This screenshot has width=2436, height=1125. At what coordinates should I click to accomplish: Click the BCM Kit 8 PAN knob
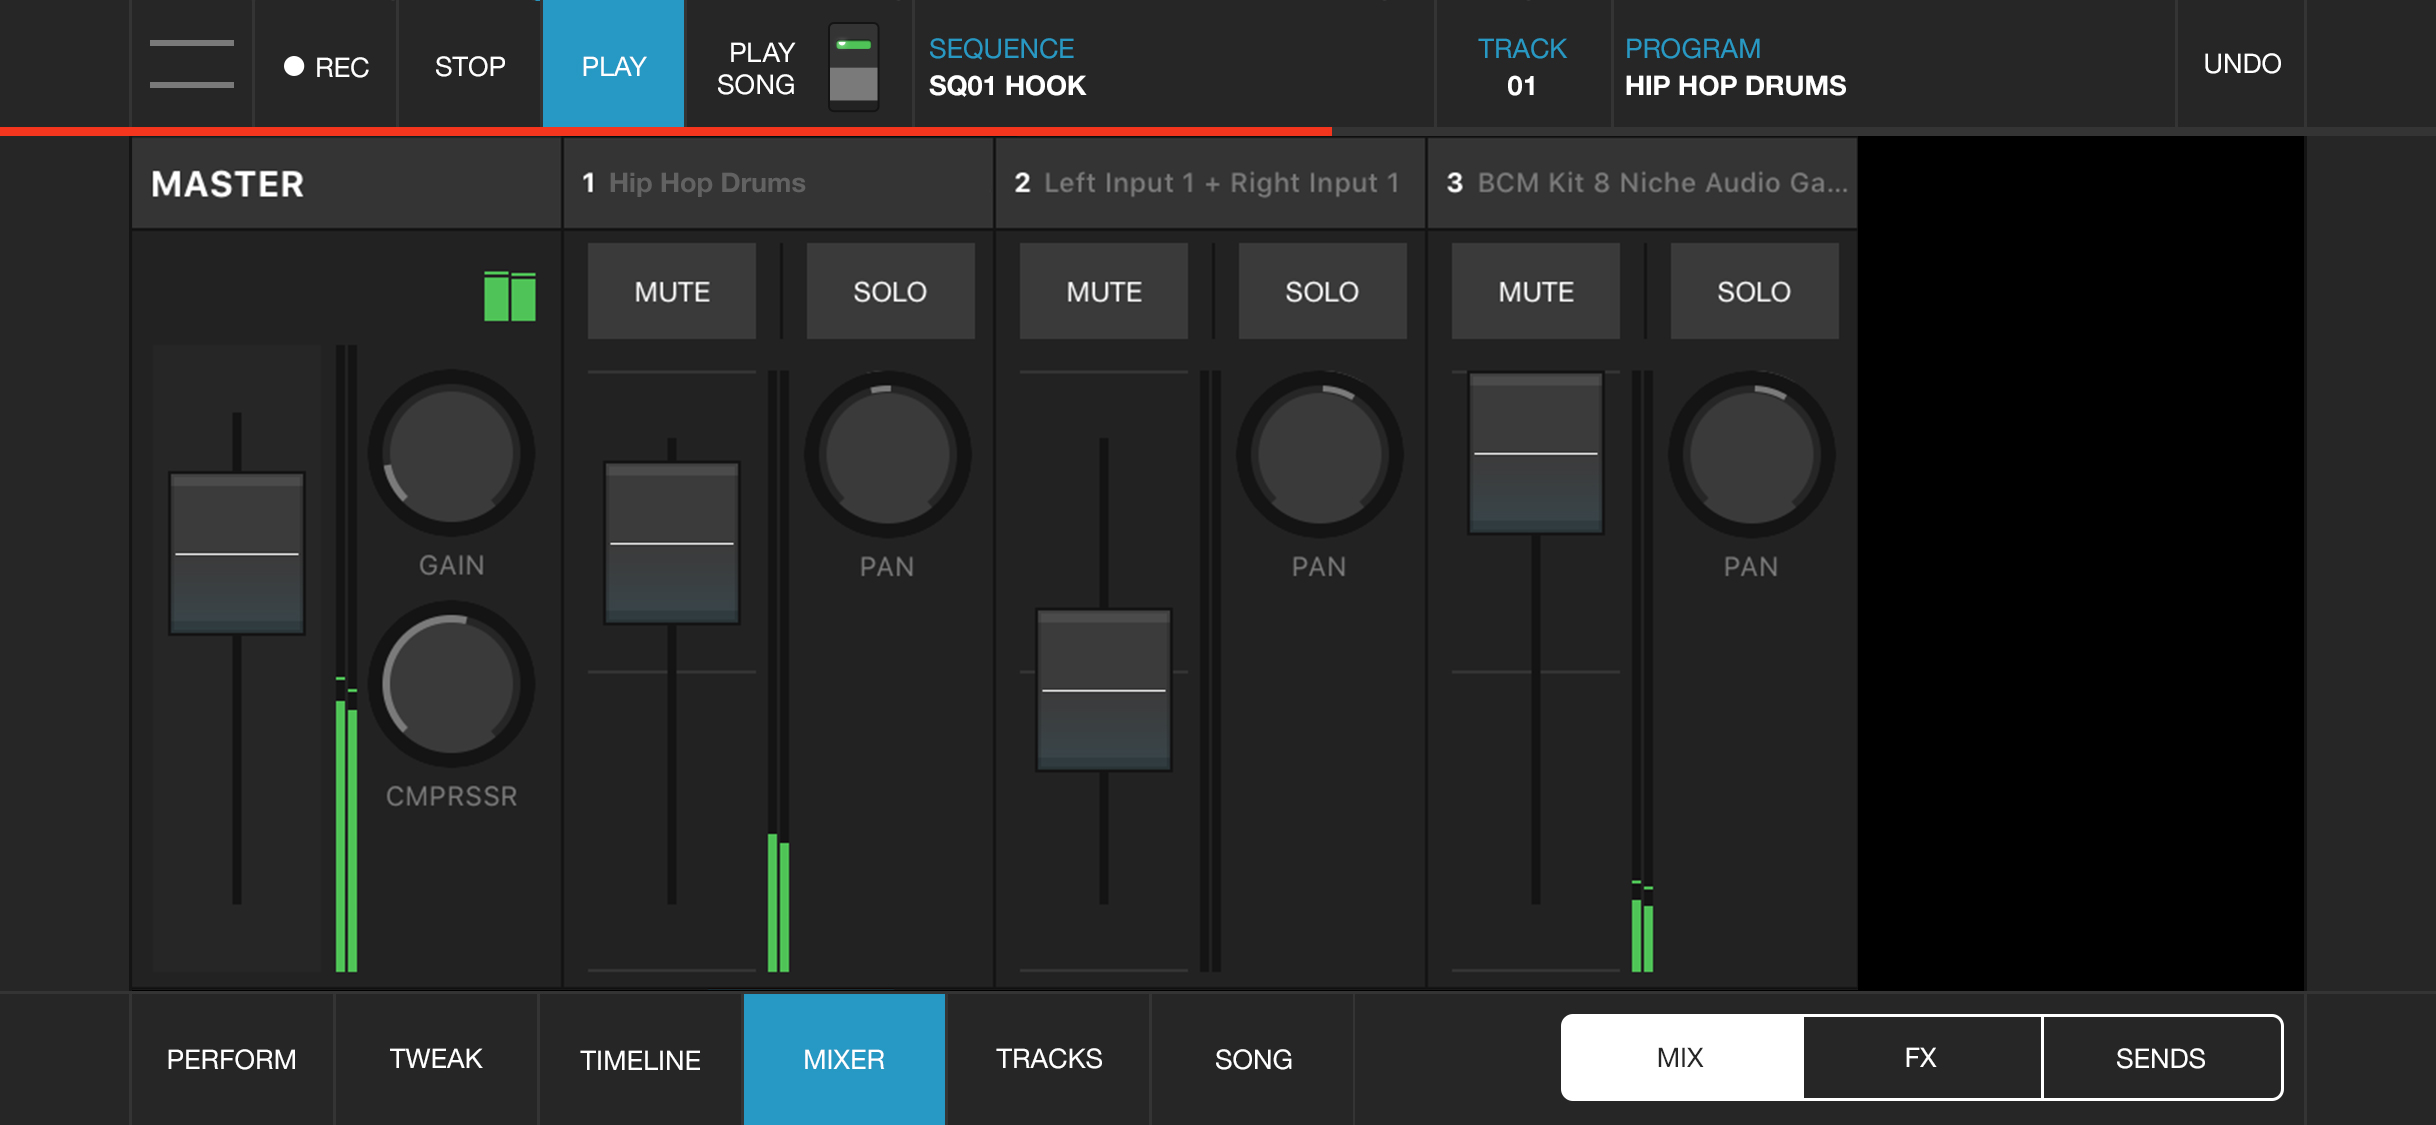(x=1751, y=455)
